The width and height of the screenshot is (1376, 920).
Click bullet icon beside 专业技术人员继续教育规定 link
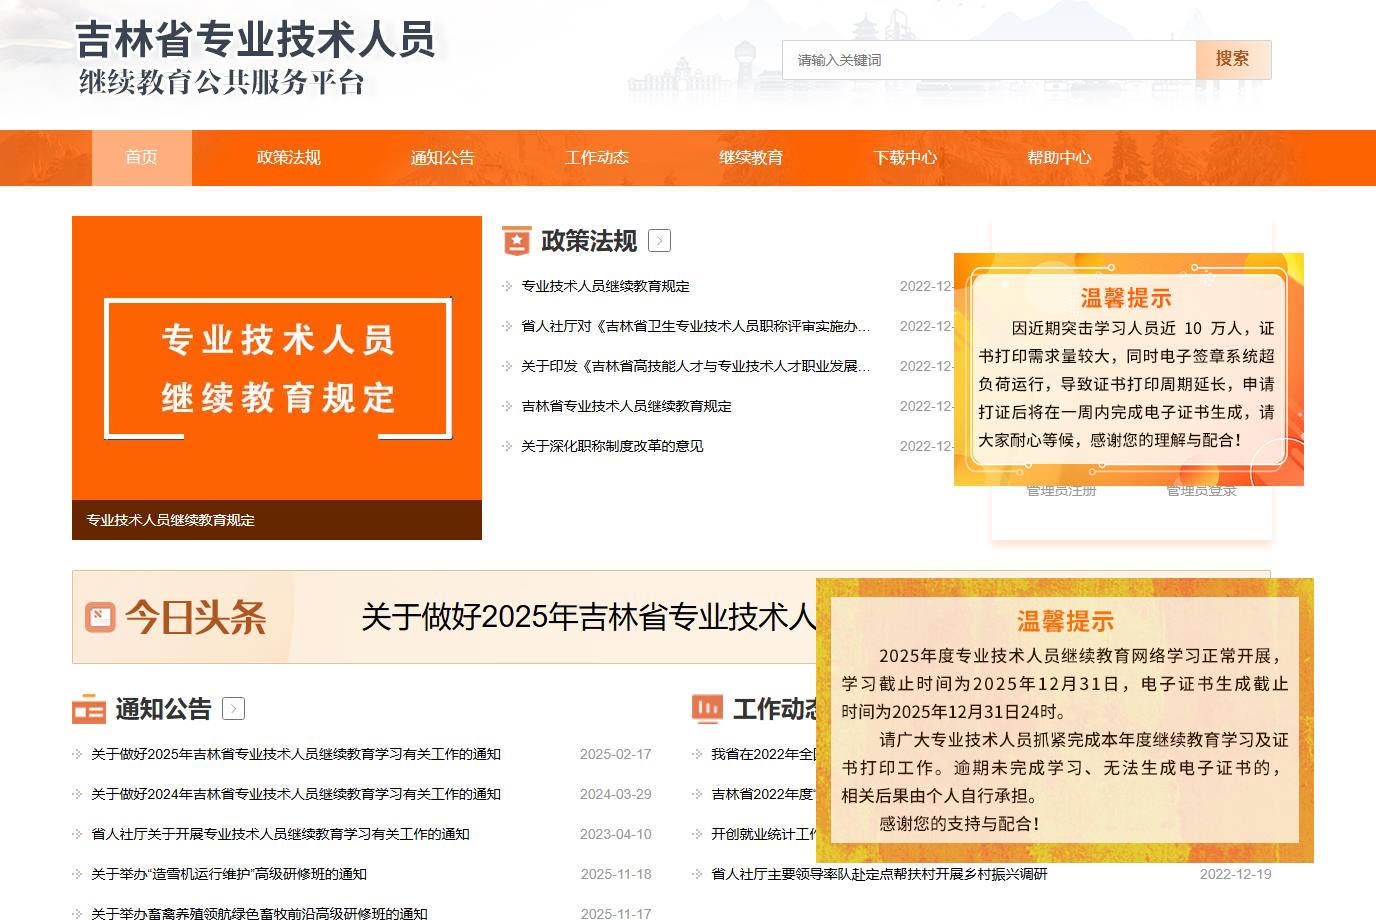pyautogui.click(x=507, y=286)
